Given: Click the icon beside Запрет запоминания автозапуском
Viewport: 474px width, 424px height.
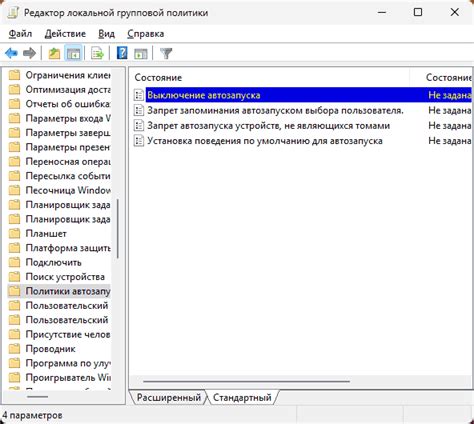Looking at the screenshot, I should [139, 110].
